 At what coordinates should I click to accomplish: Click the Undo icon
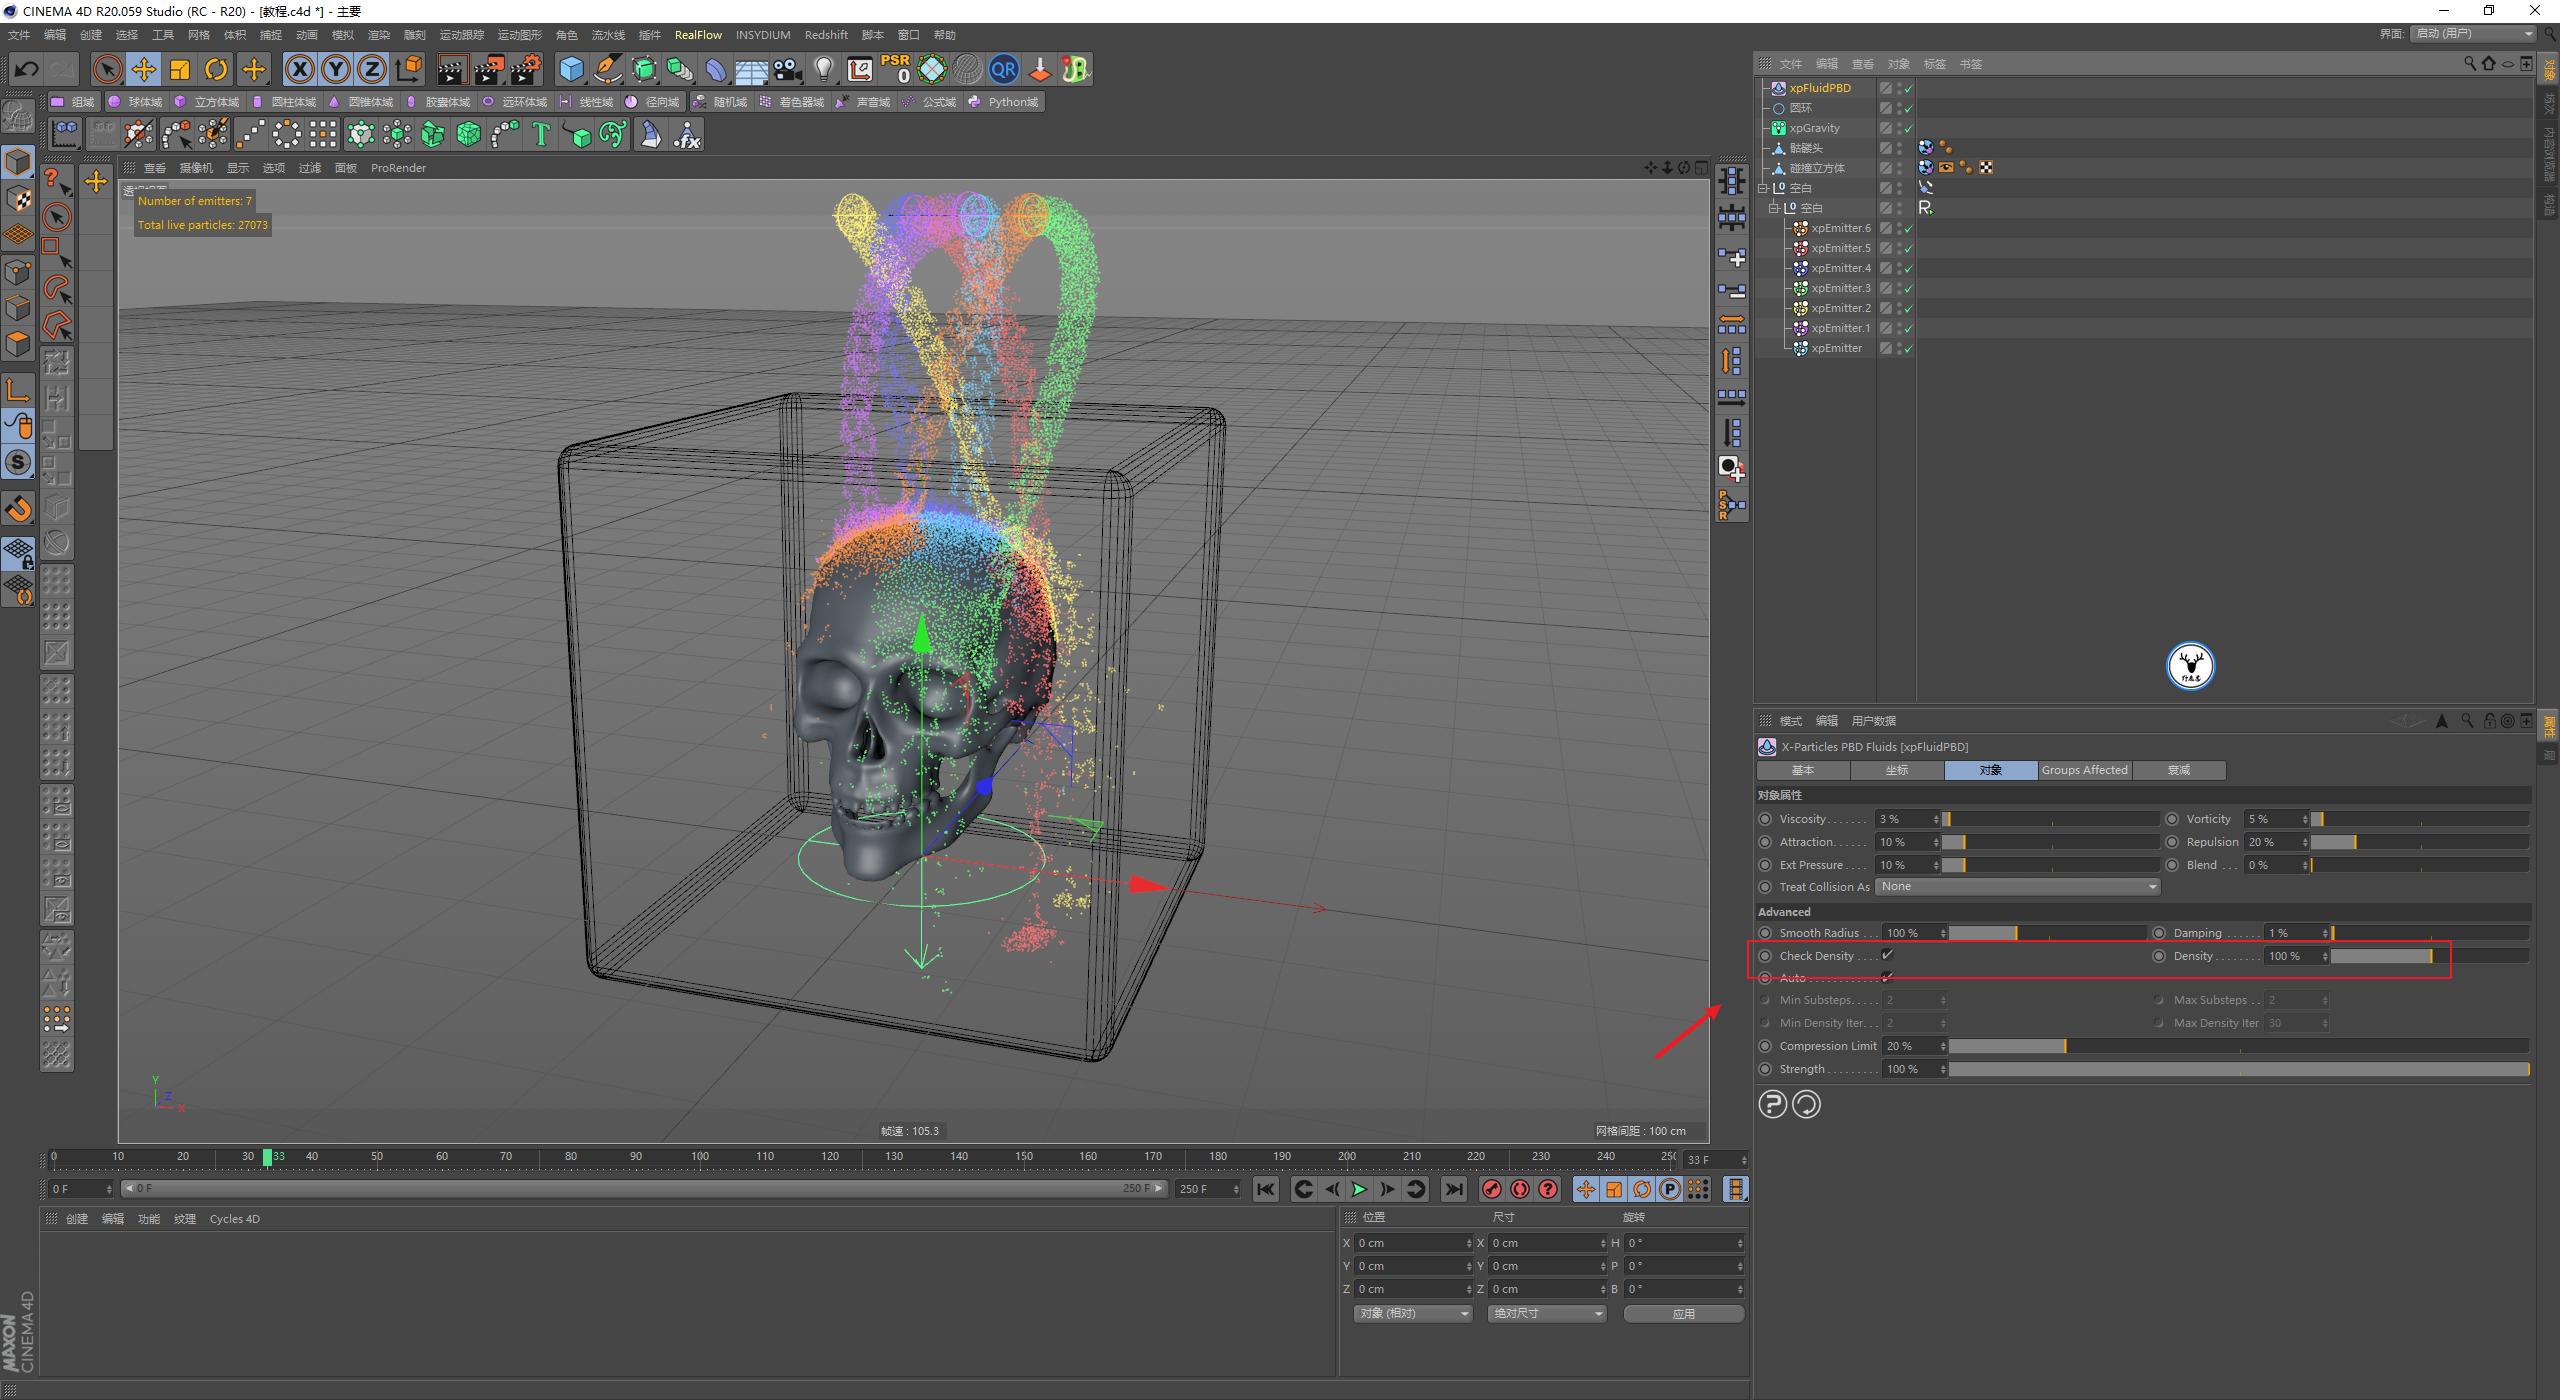tap(27, 69)
